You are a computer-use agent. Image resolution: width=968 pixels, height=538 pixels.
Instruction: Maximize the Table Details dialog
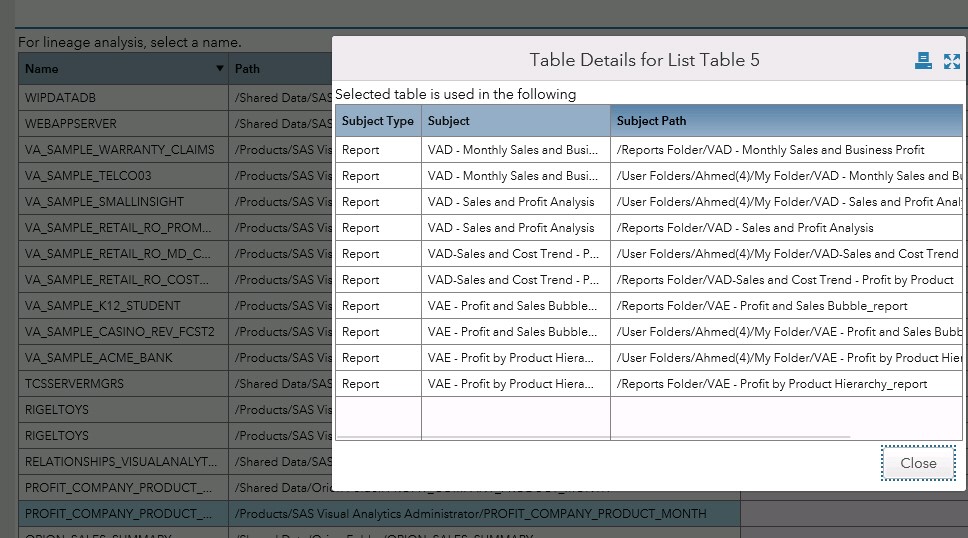click(x=951, y=61)
